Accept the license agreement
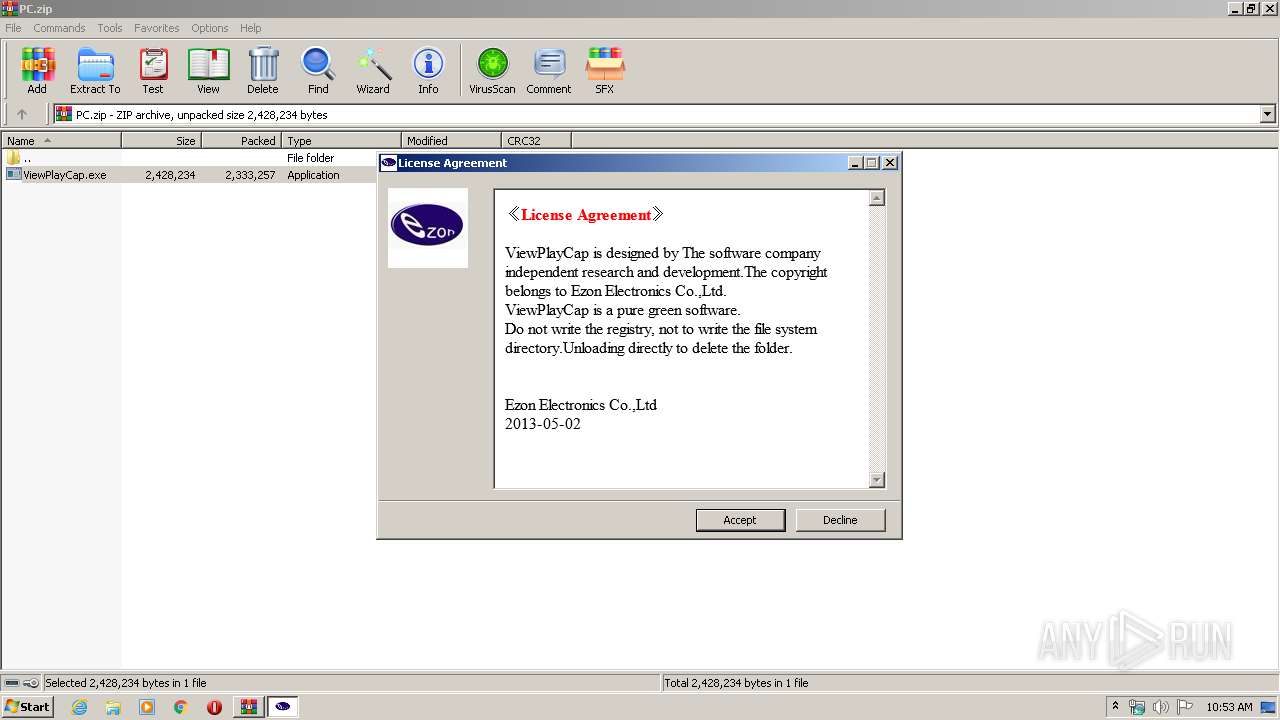The height and width of the screenshot is (720, 1280). 740,520
